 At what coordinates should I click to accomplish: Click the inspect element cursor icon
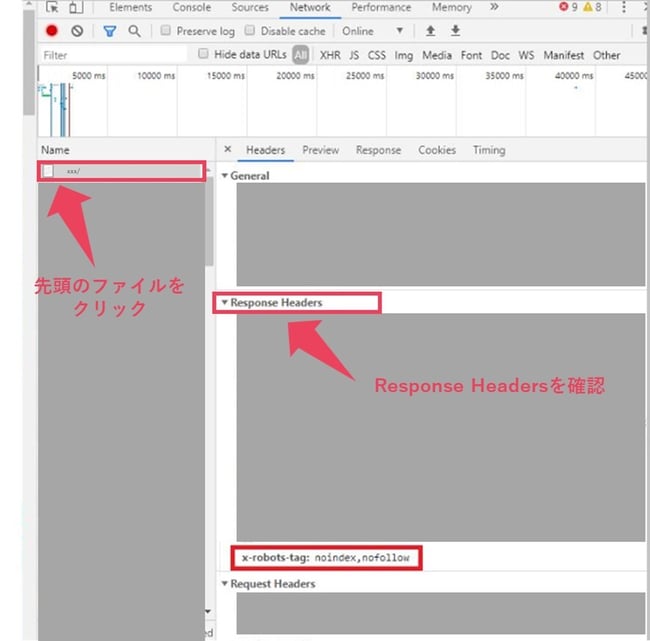point(54,8)
